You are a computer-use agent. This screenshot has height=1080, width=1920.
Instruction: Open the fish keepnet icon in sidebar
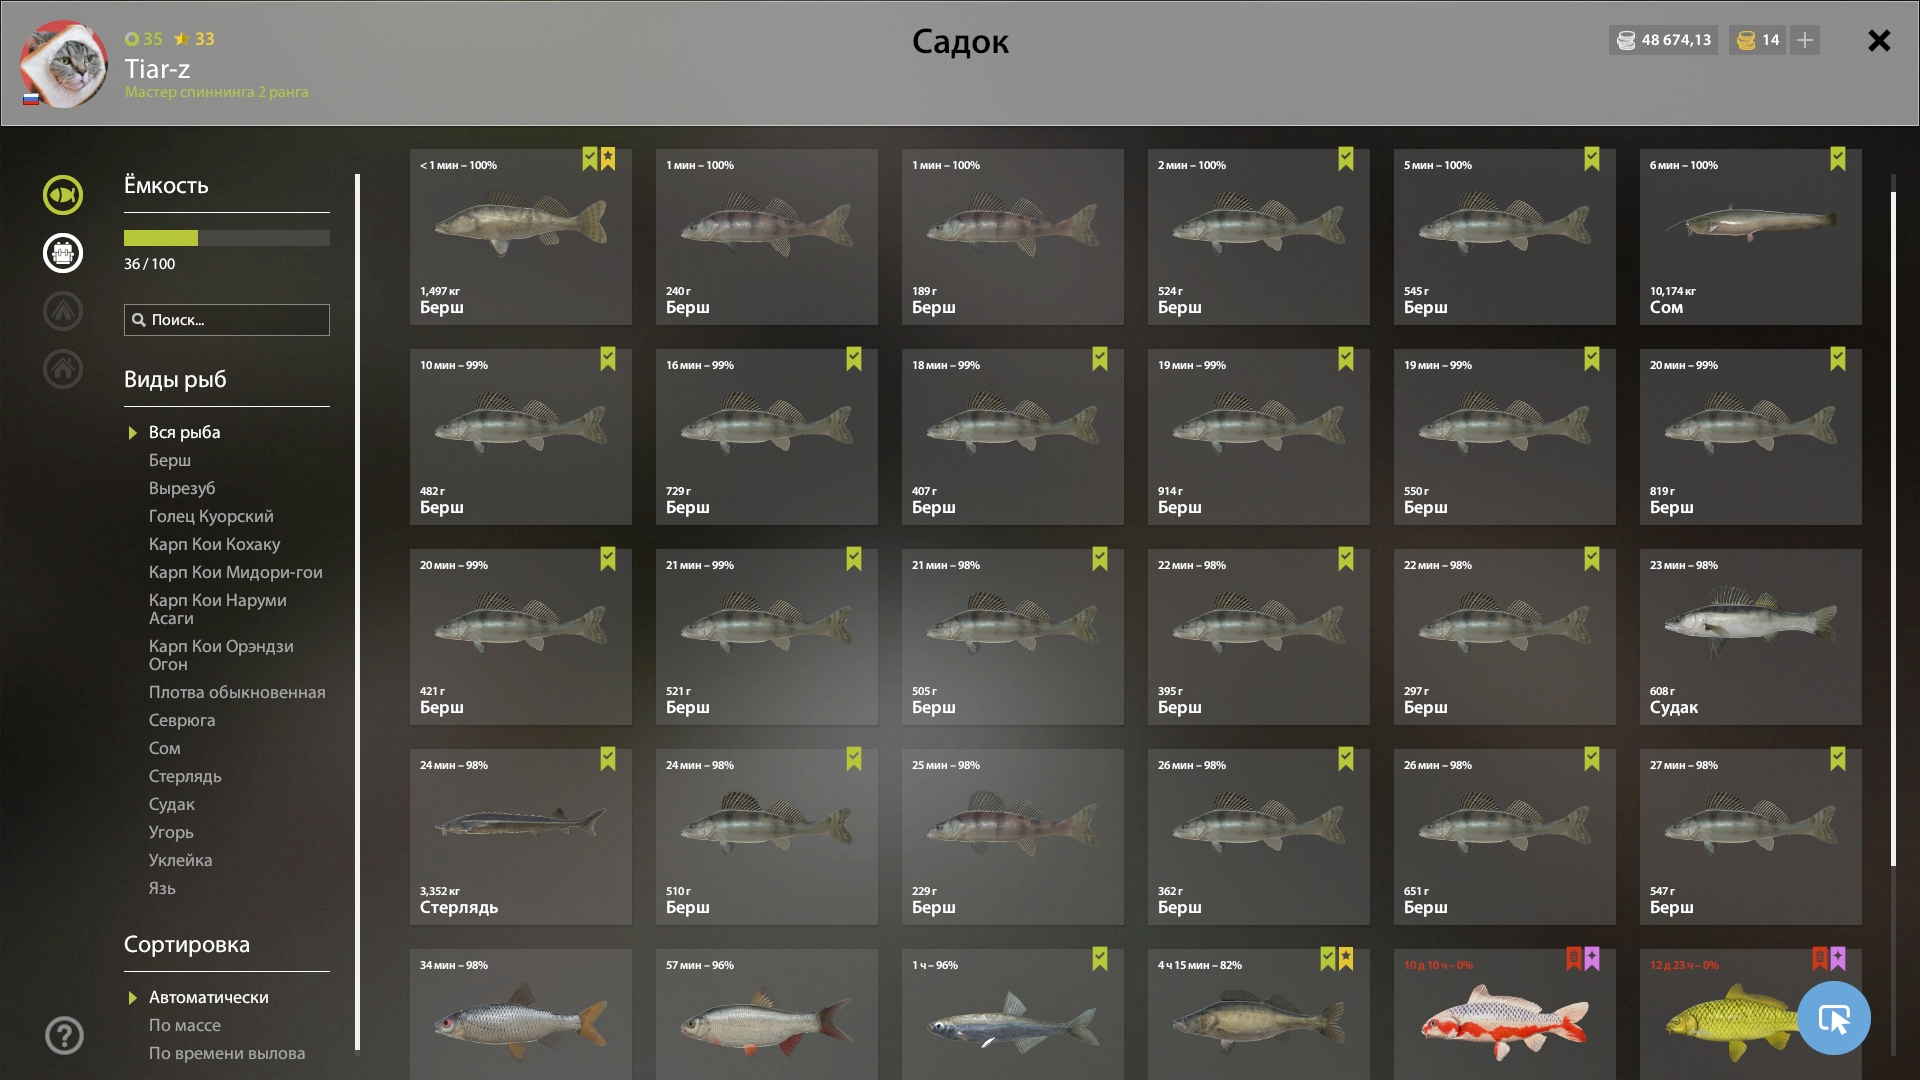click(x=63, y=195)
